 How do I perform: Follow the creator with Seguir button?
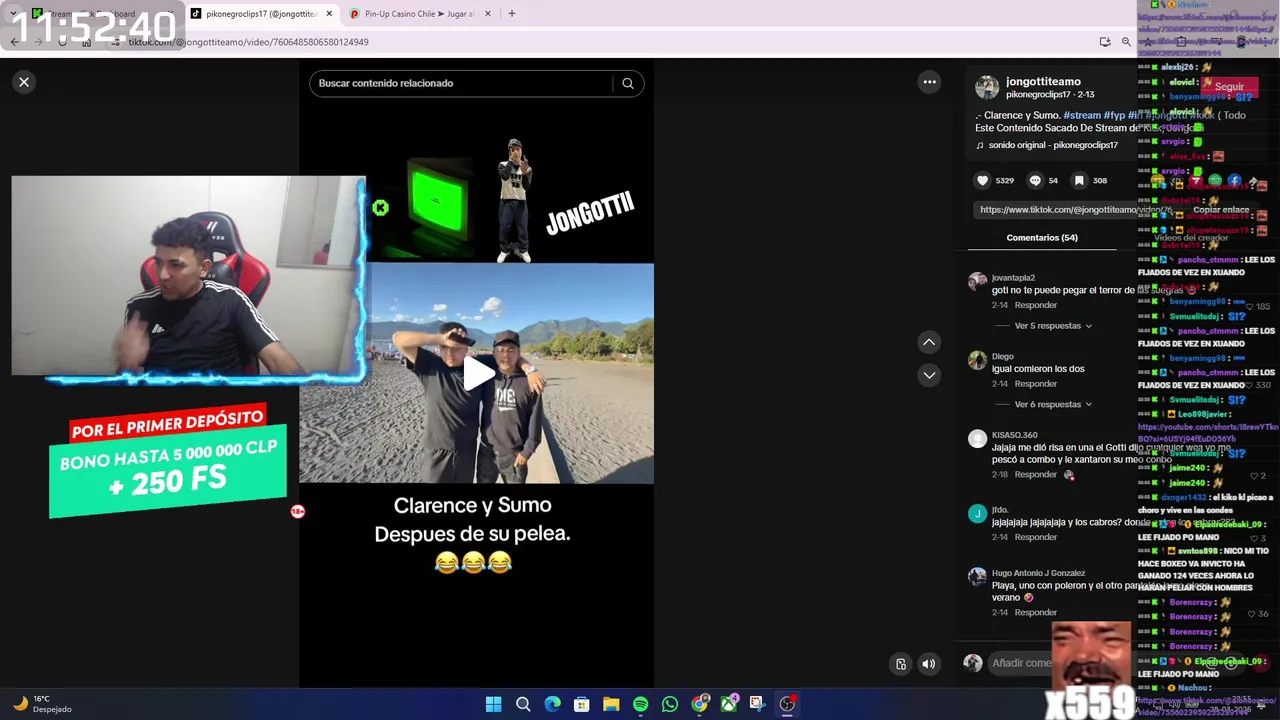click(1229, 87)
